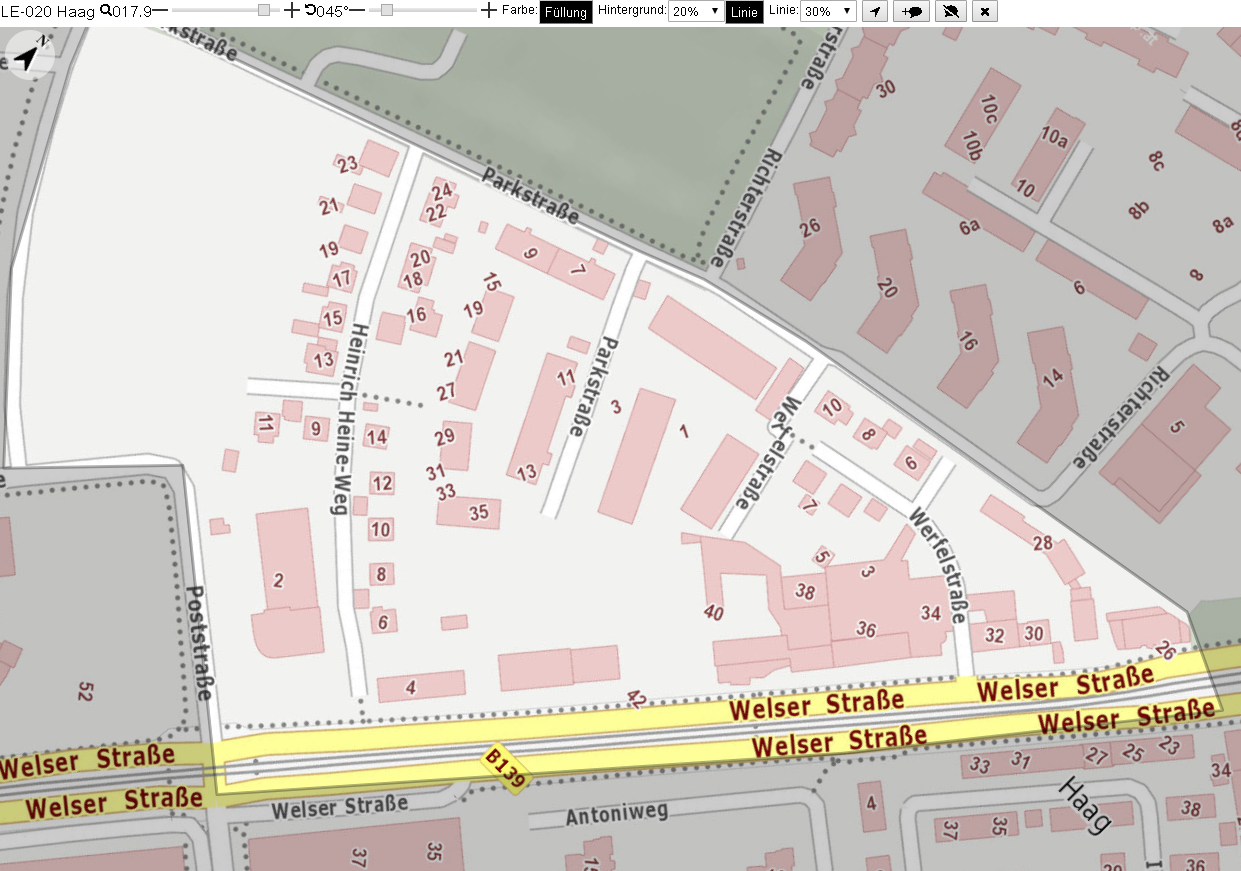Viewport: 1241px width, 871px height.
Task: Open the Hintergrund 20% dropdown
Action: click(x=696, y=11)
